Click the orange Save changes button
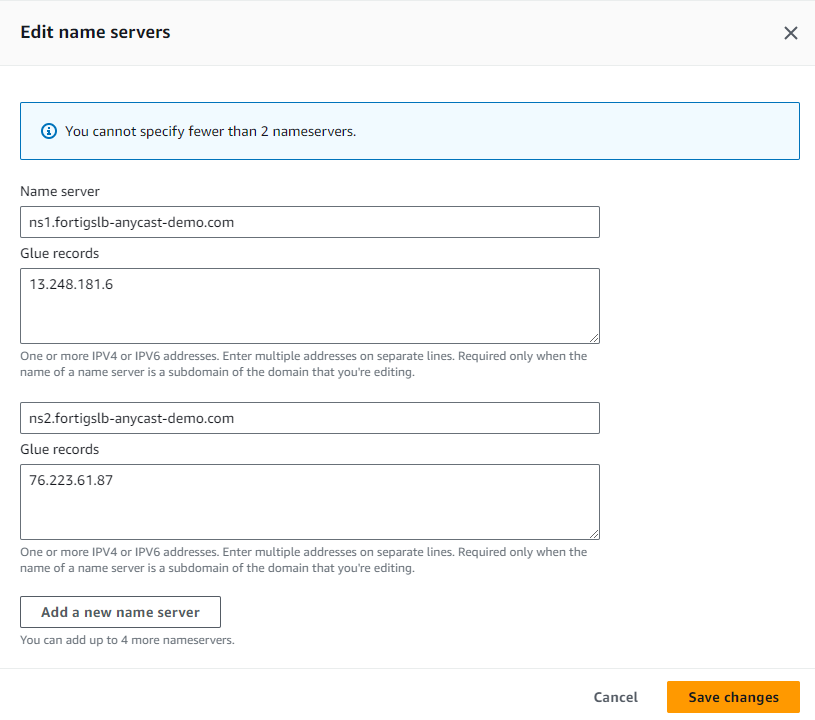The image size is (815, 720). [733, 697]
